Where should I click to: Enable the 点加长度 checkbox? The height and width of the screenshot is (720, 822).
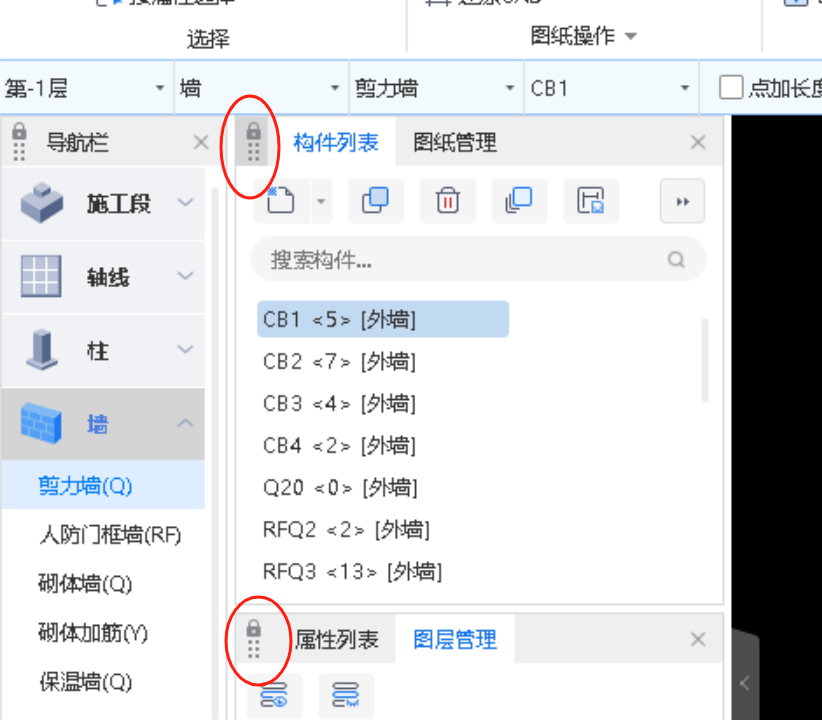[x=731, y=88]
